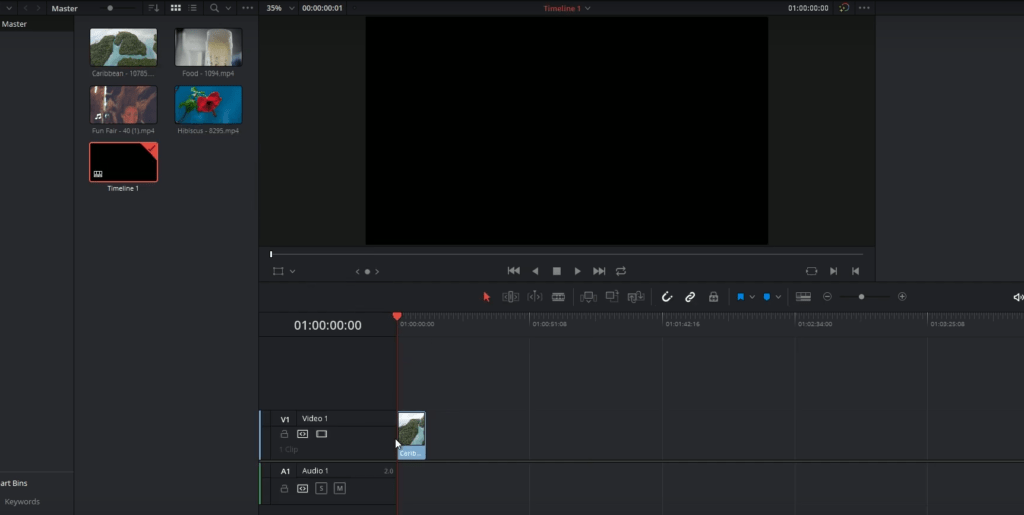Switch media pool to thumbnail view
The image size is (1024, 515).
click(x=176, y=8)
